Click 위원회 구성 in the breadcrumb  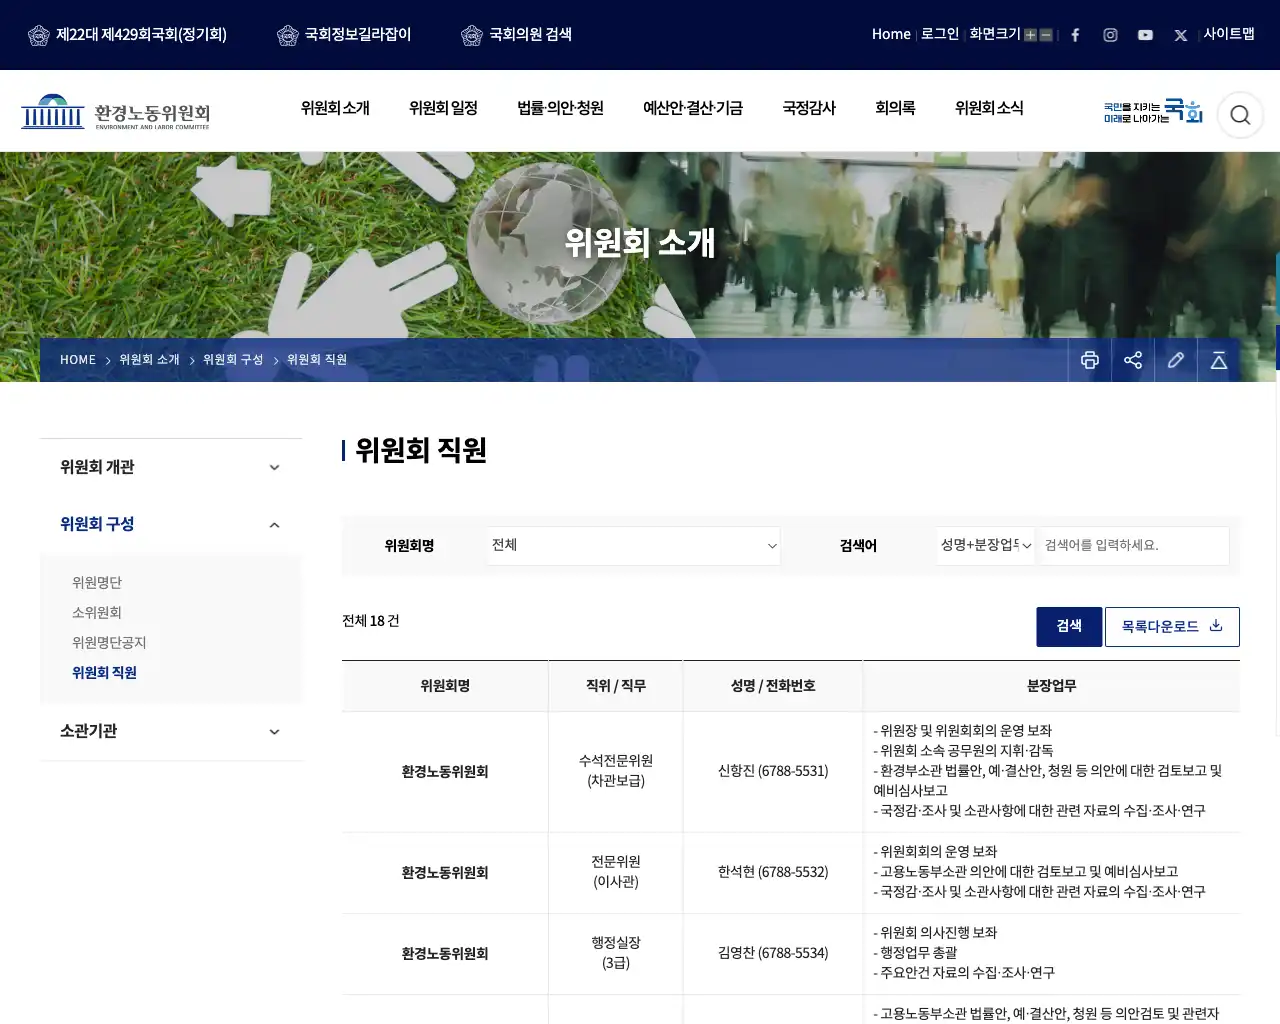(233, 360)
